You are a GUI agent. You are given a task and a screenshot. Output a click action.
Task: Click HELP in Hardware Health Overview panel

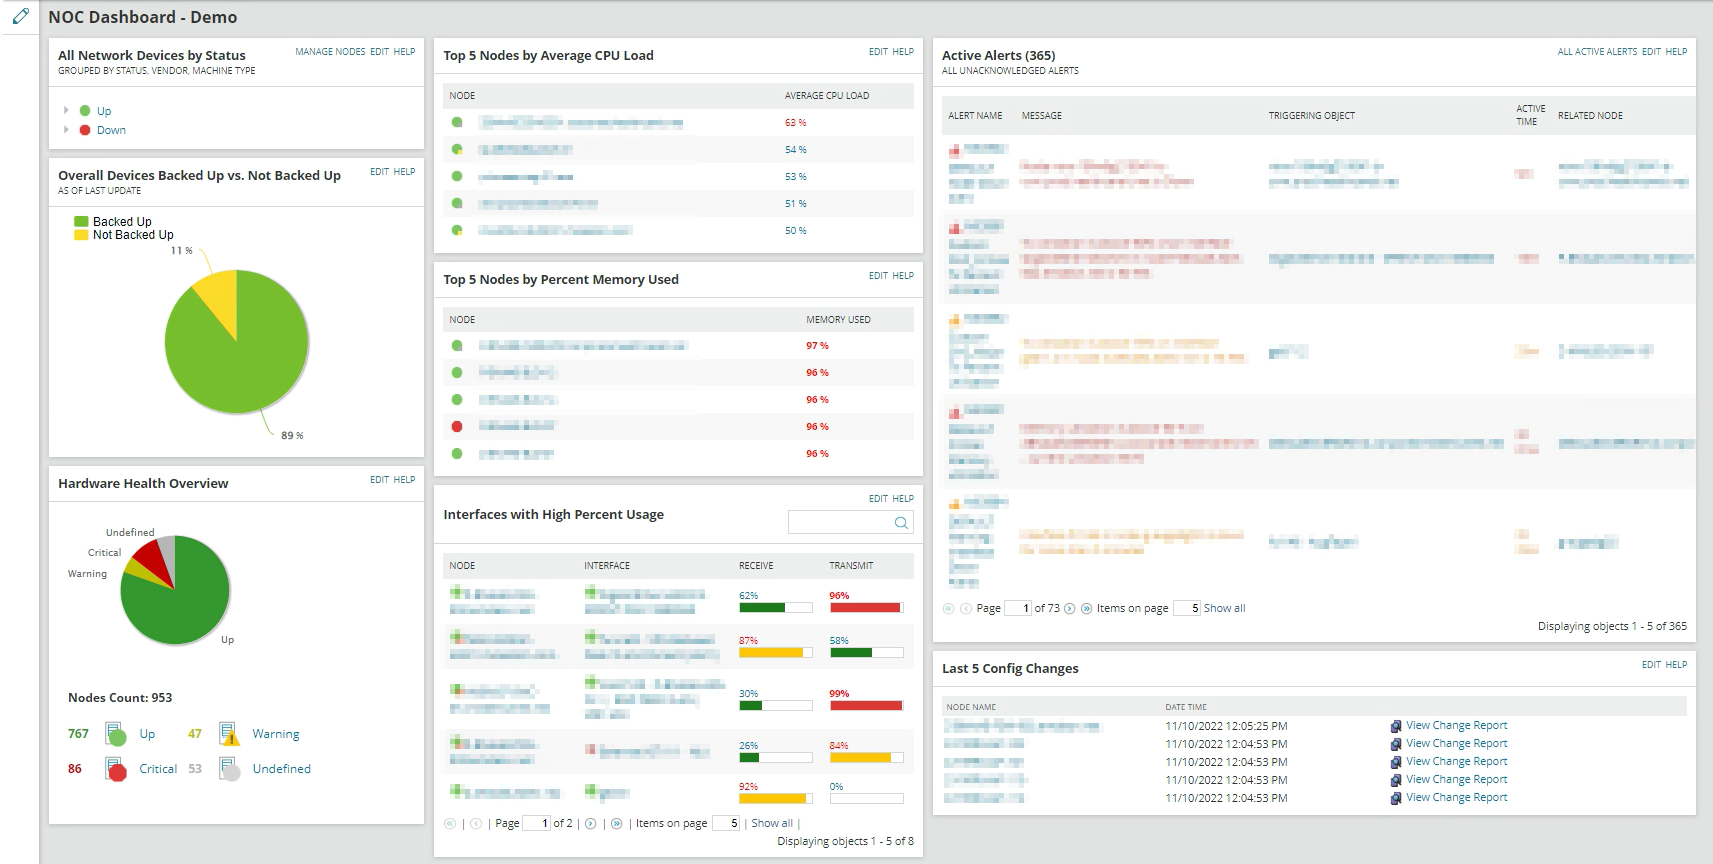click(404, 480)
